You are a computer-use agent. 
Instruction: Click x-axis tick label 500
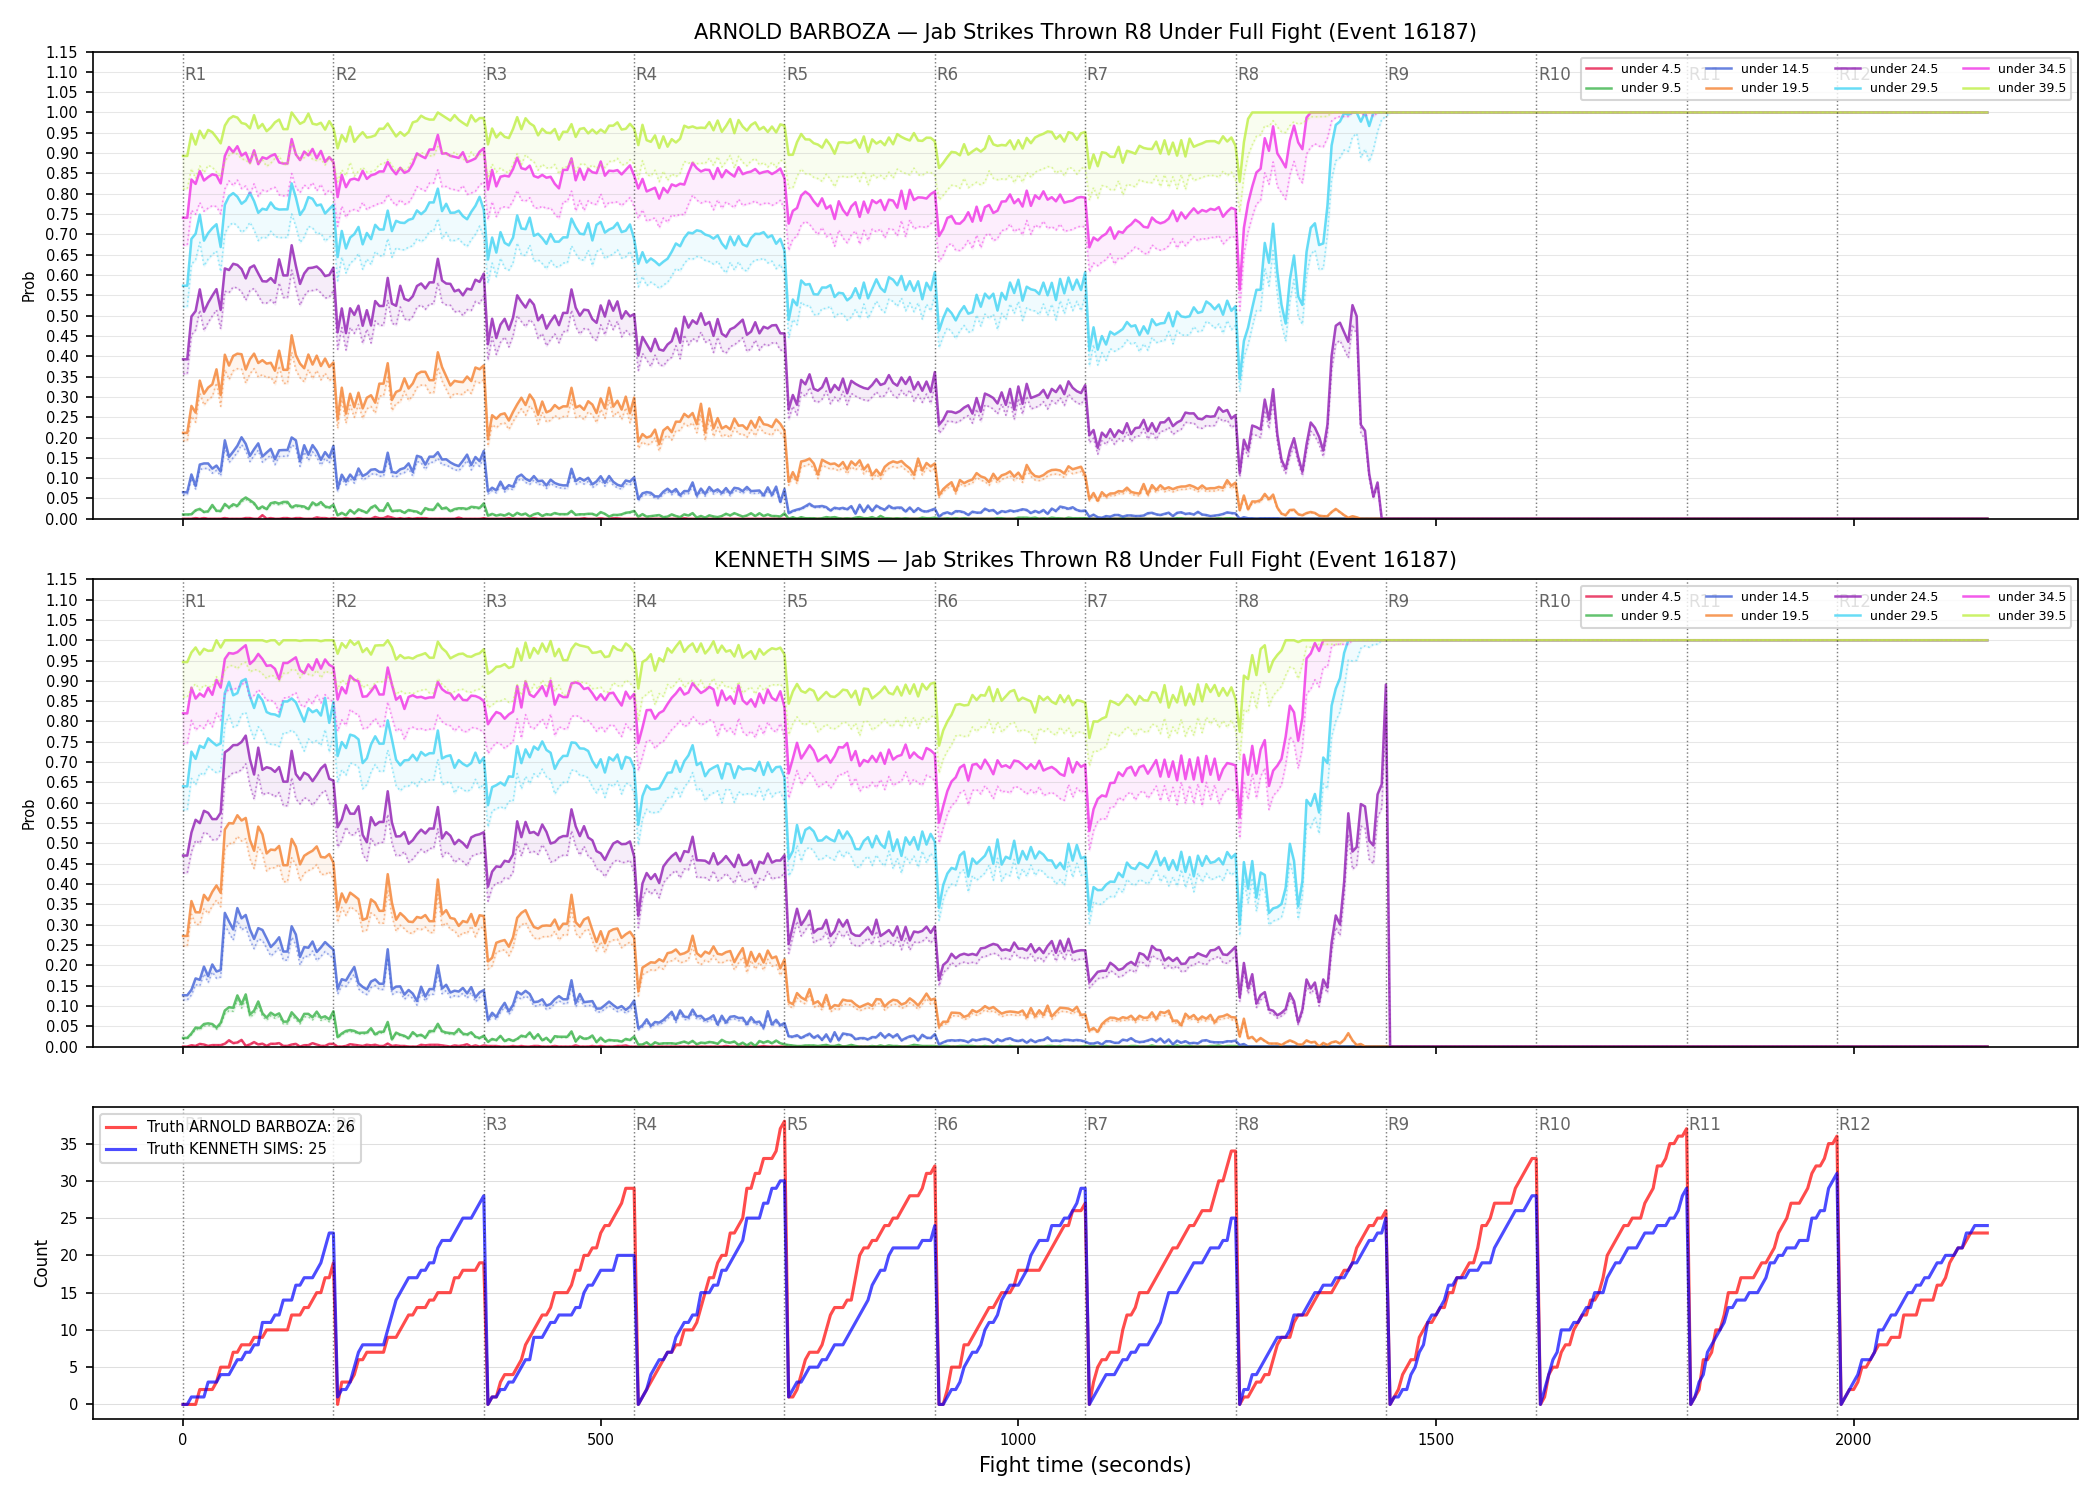(600, 1439)
